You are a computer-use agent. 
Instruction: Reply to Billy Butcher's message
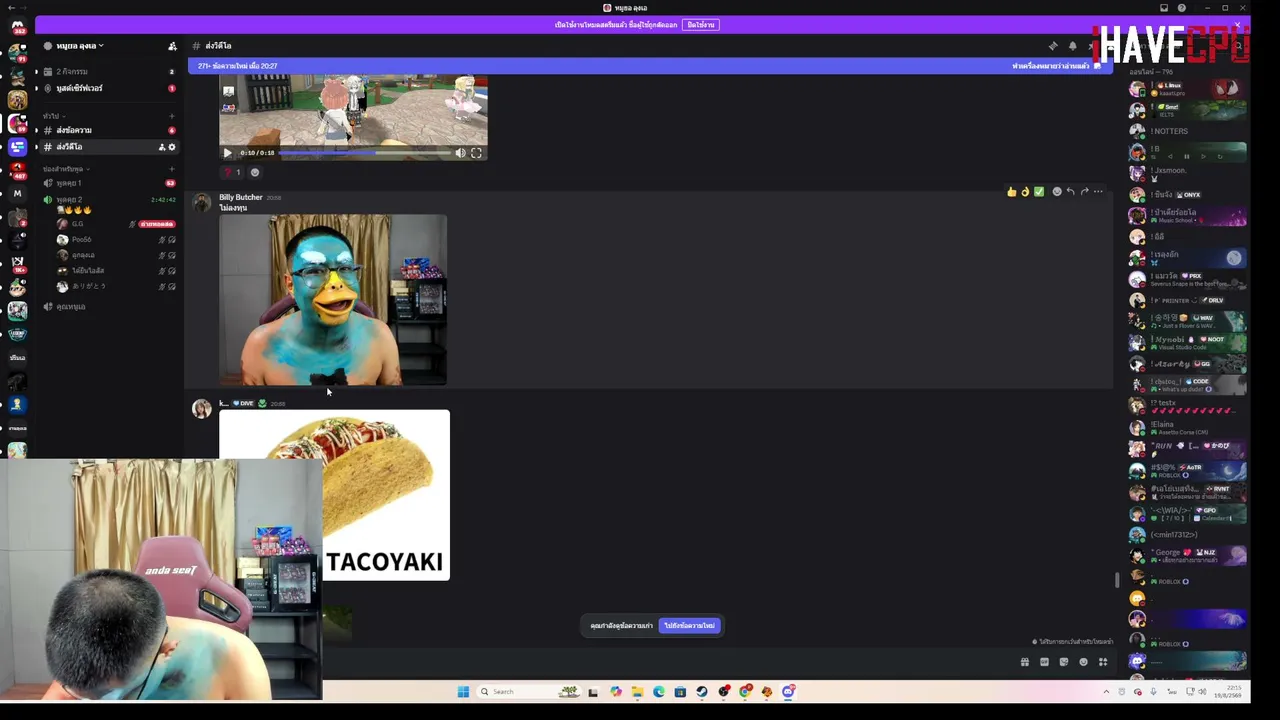(x=1070, y=192)
